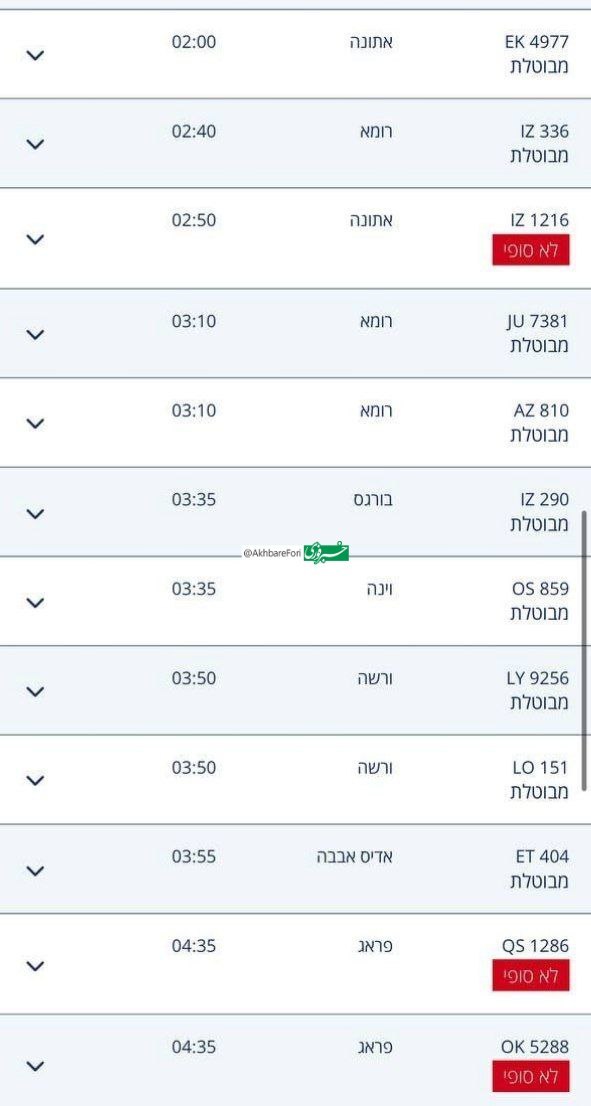Click the 03:35 time for OS 859
Screen dimensions: 591x1106
pyautogui.click(x=194, y=589)
